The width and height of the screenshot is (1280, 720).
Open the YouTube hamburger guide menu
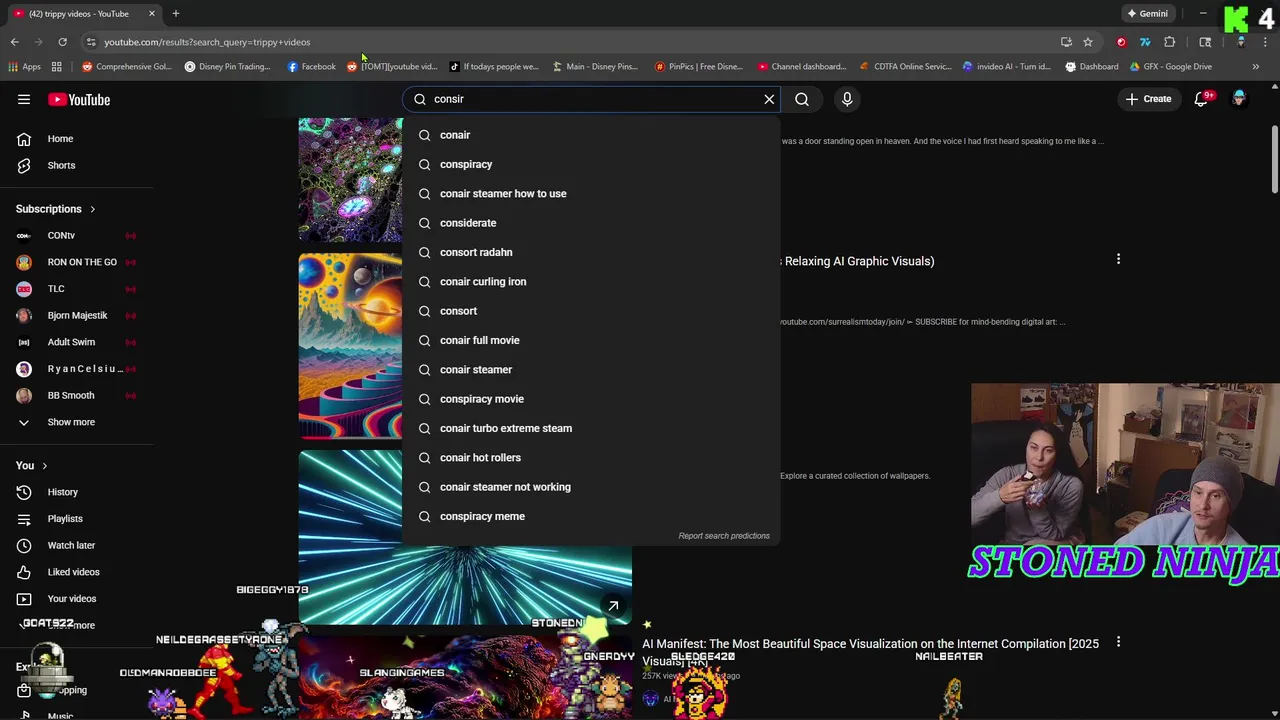pyautogui.click(x=24, y=99)
